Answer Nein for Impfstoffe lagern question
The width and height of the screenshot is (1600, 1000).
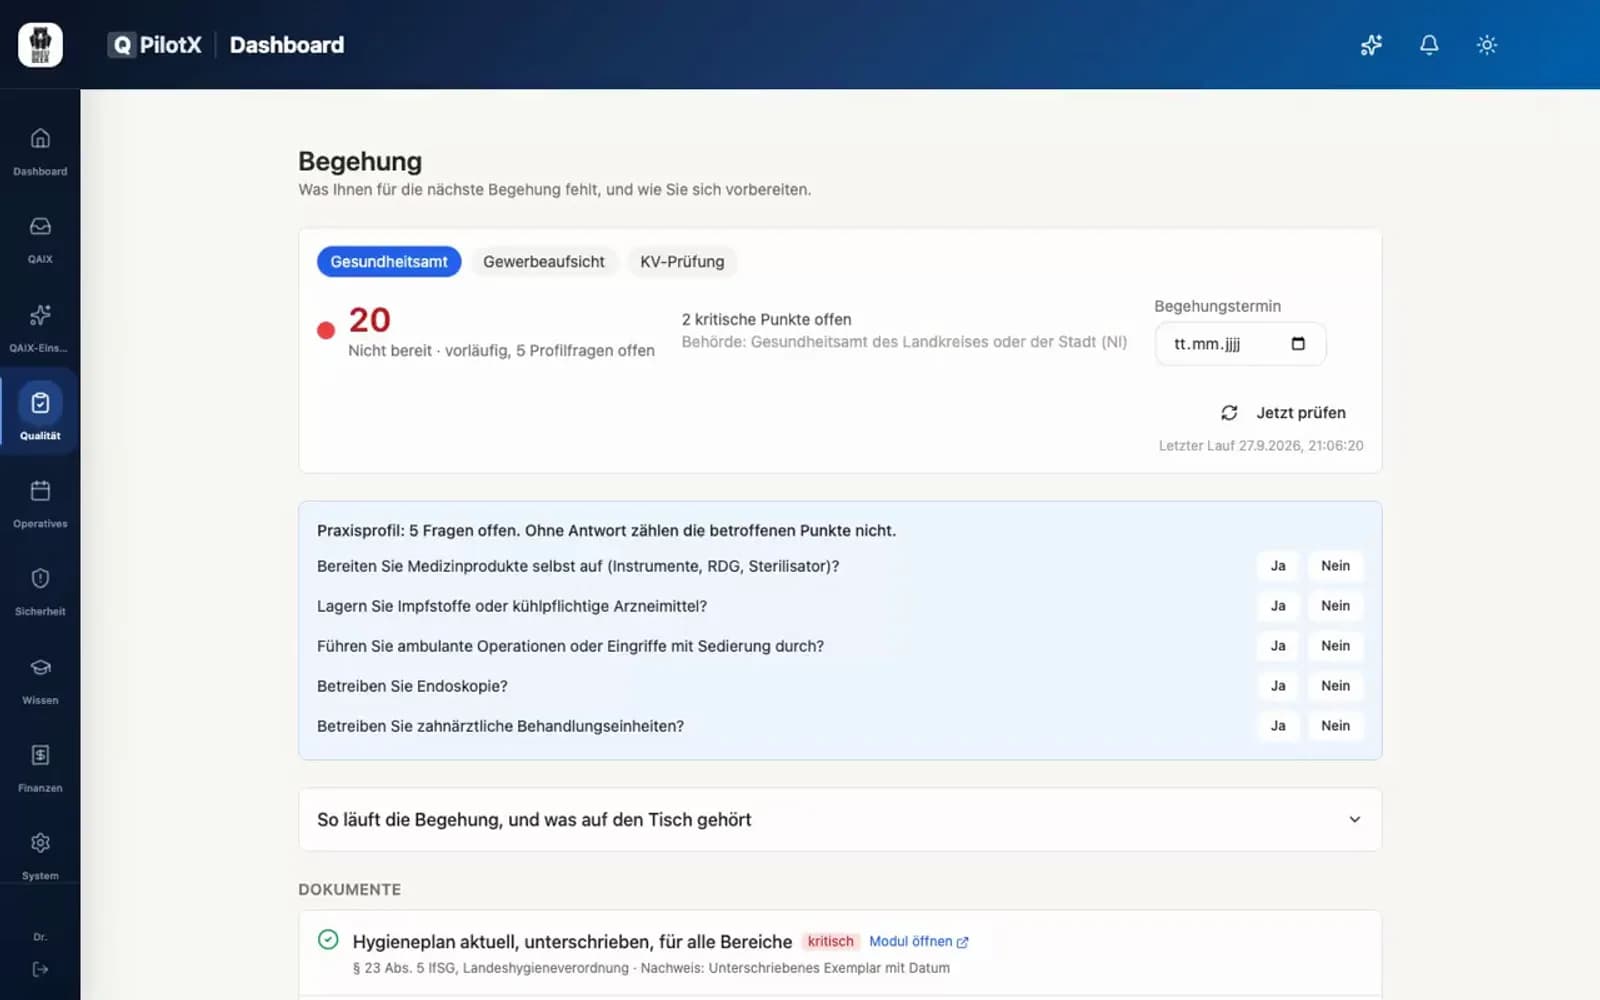tap(1335, 606)
